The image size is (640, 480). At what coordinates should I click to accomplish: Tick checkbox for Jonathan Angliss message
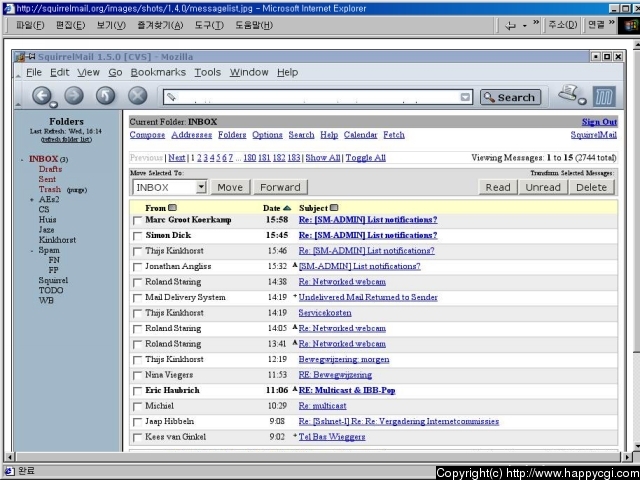point(138,267)
